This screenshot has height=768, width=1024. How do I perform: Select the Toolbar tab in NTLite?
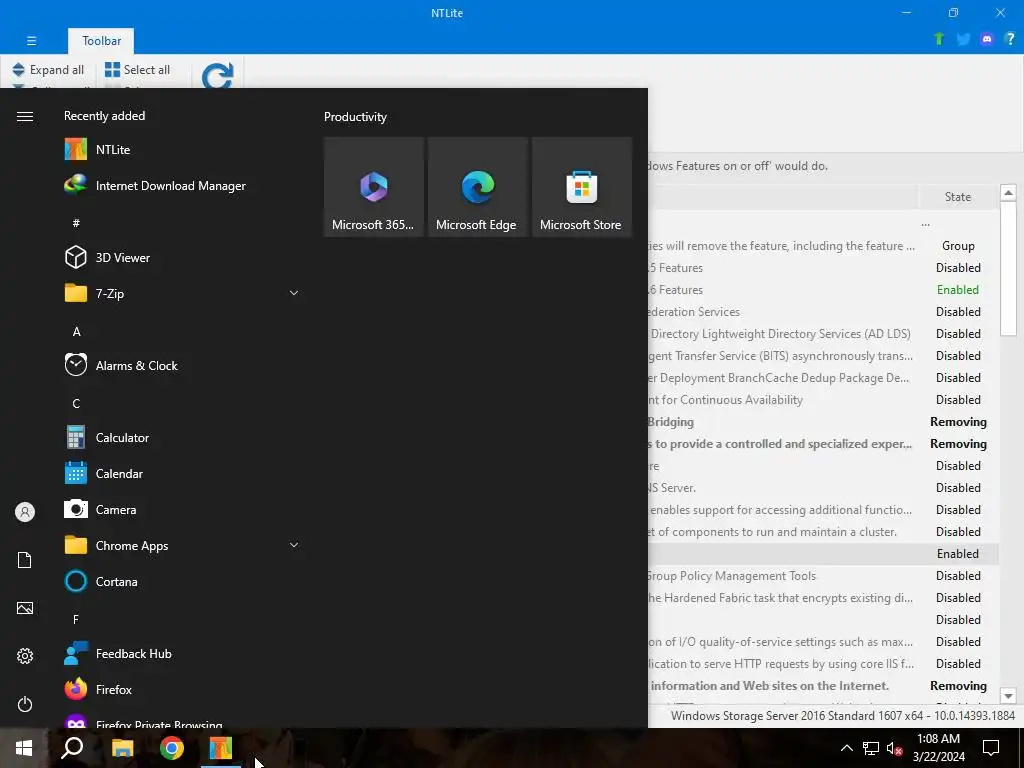pos(101,40)
